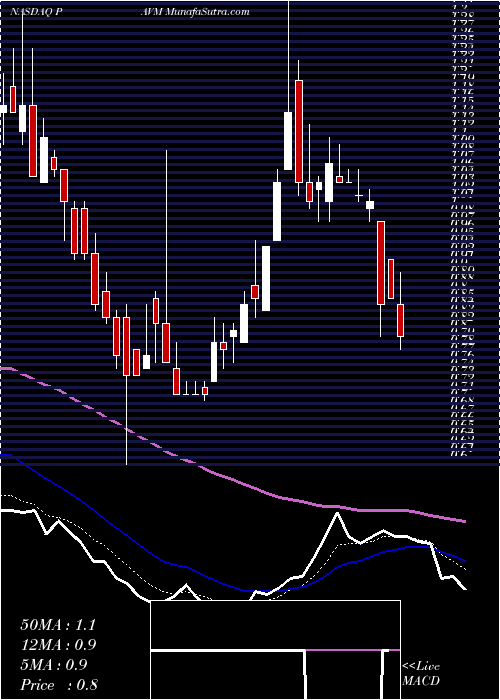The height and width of the screenshot is (700, 500).
Task: Click the 50MA : 1.1 value
Action: point(58,625)
